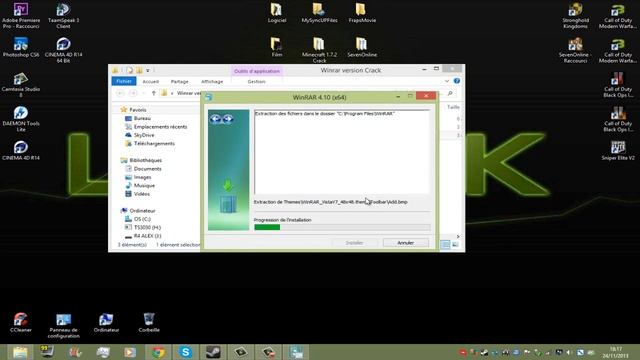The height and width of the screenshot is (360, 640).
Task: Click the Taille column header
Action: pos(453,107)
